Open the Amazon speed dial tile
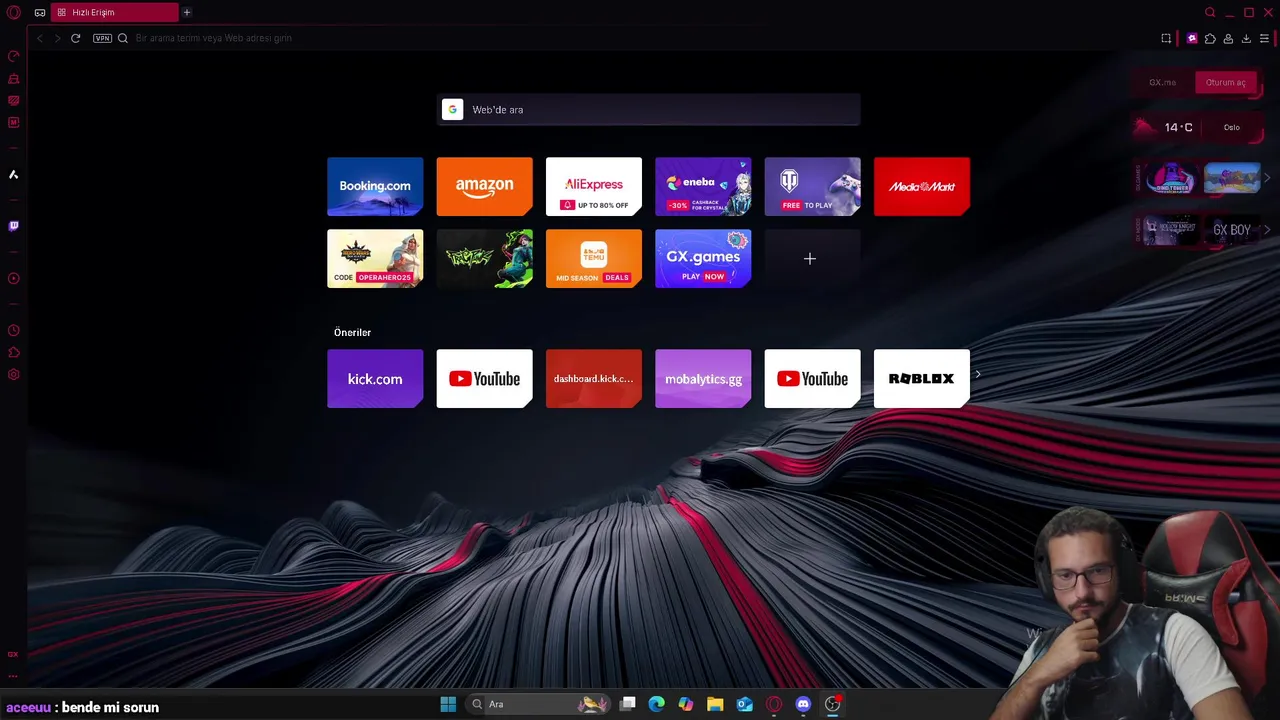This screenshot has width=1280, height=720. pos(484,186)
